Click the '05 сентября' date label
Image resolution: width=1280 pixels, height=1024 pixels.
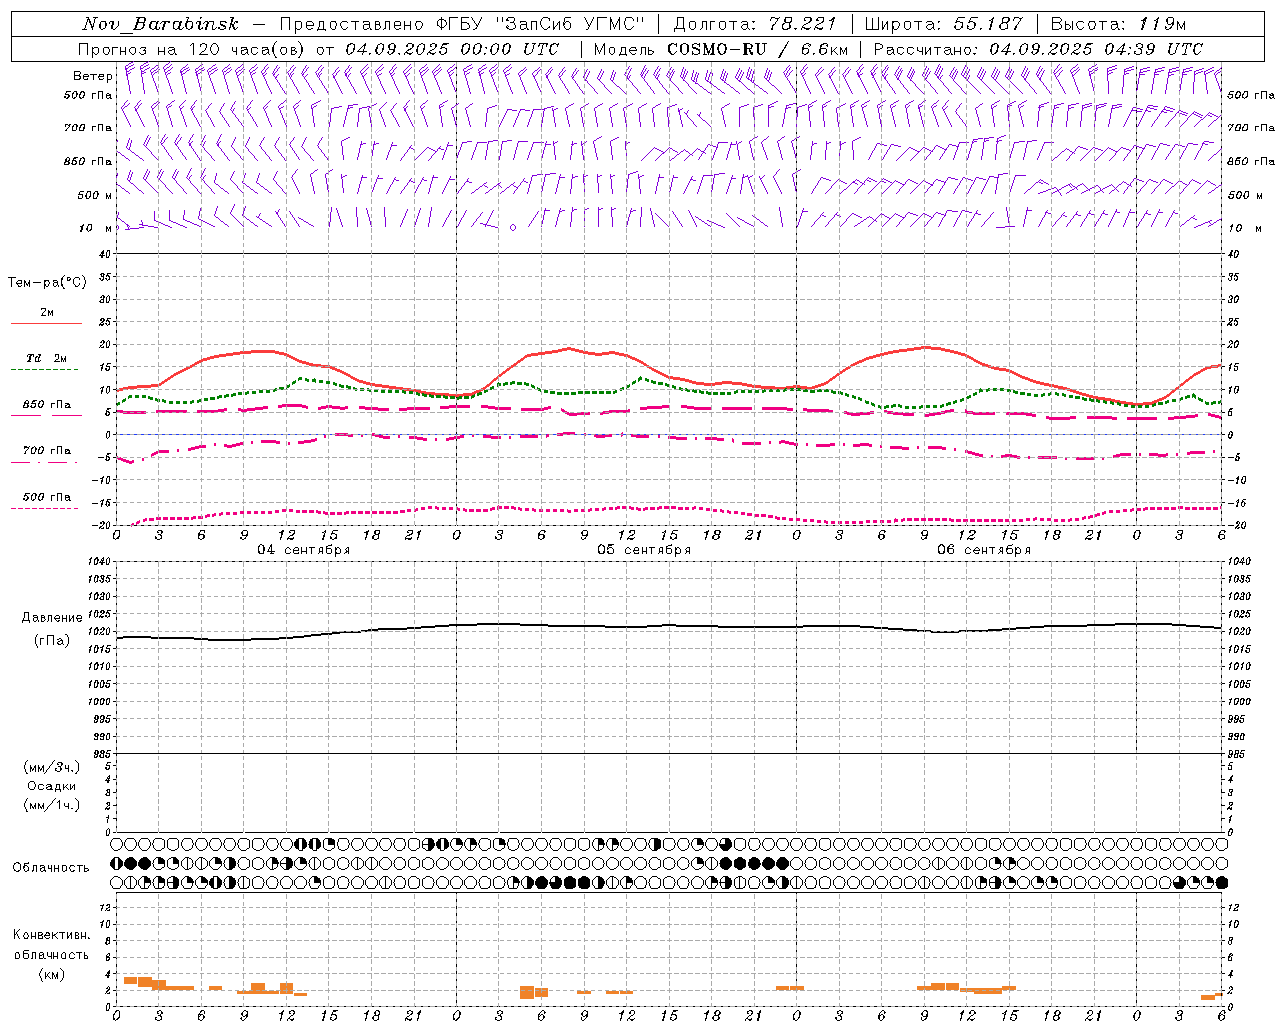pyautogui.click(x=644, y=550)
